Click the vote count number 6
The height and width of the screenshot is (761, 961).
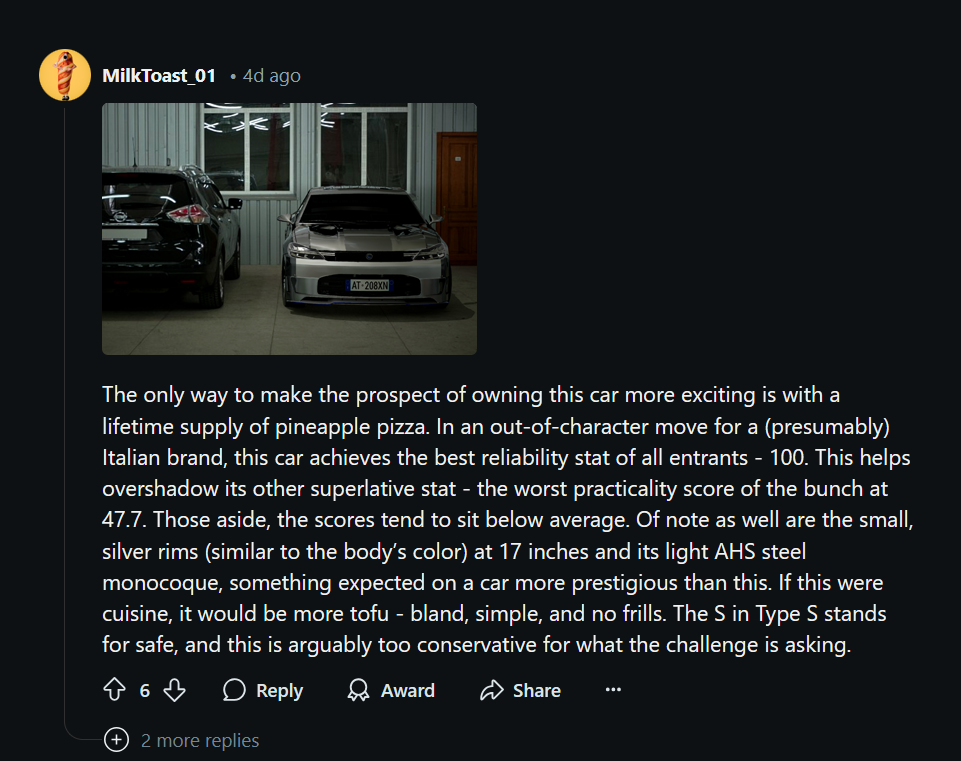pos(145,690)
